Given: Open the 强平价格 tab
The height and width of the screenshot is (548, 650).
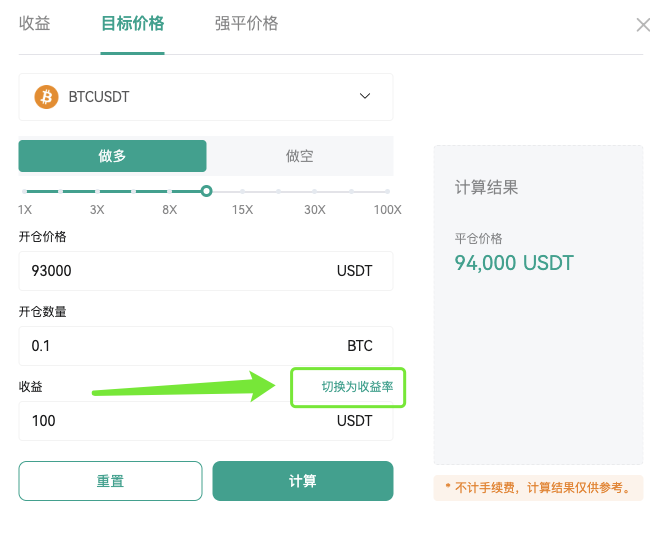Looking at the screenshot, I should pos(246,23).
